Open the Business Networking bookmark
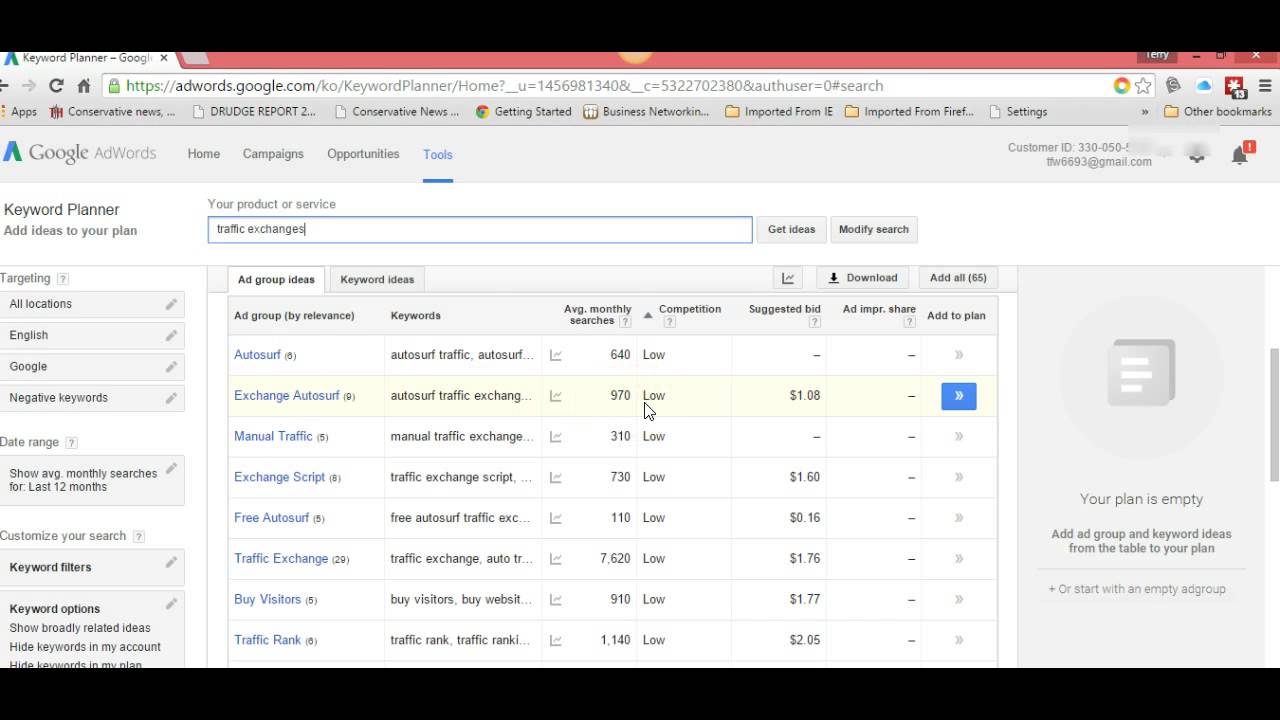Image resolution: width=1280 pixels, height=720 pixels. point(646,112)
